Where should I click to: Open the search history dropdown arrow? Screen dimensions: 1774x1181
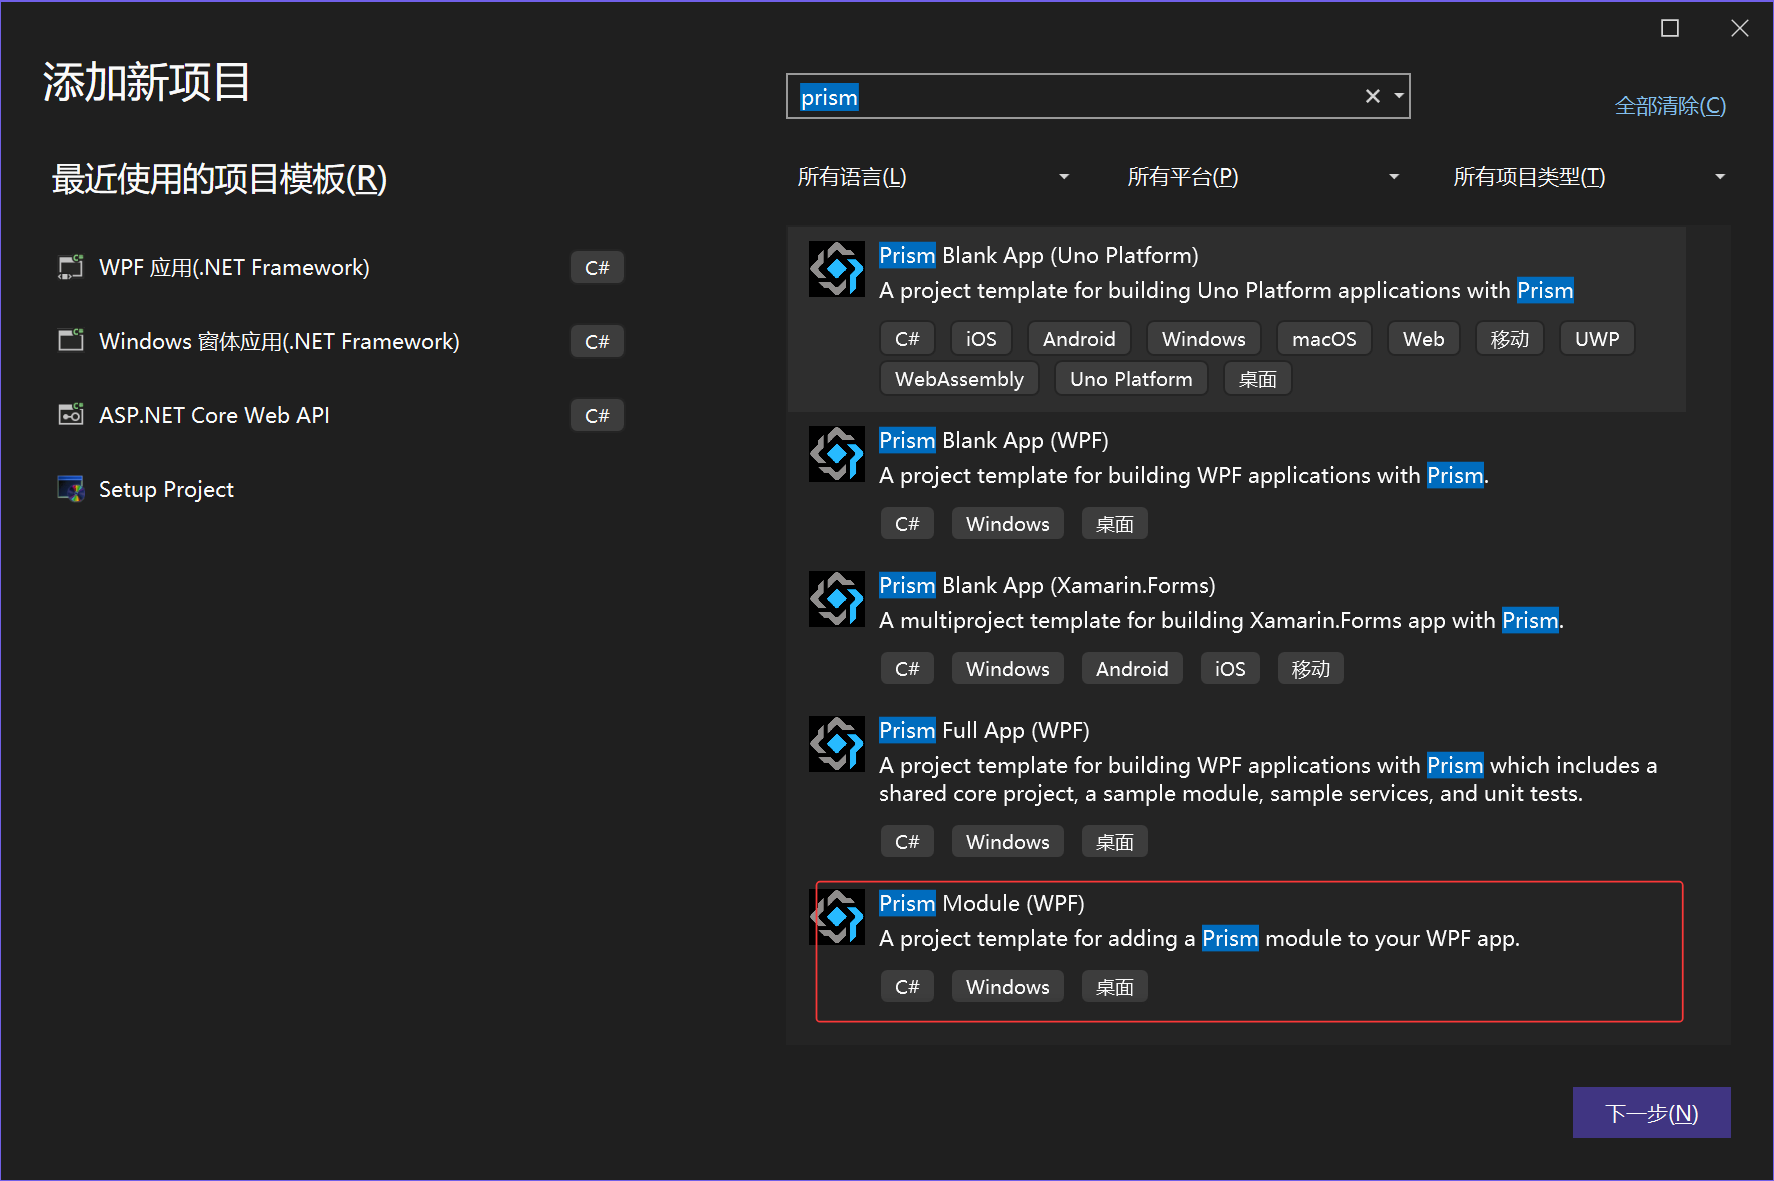[x=1398, y=96]
